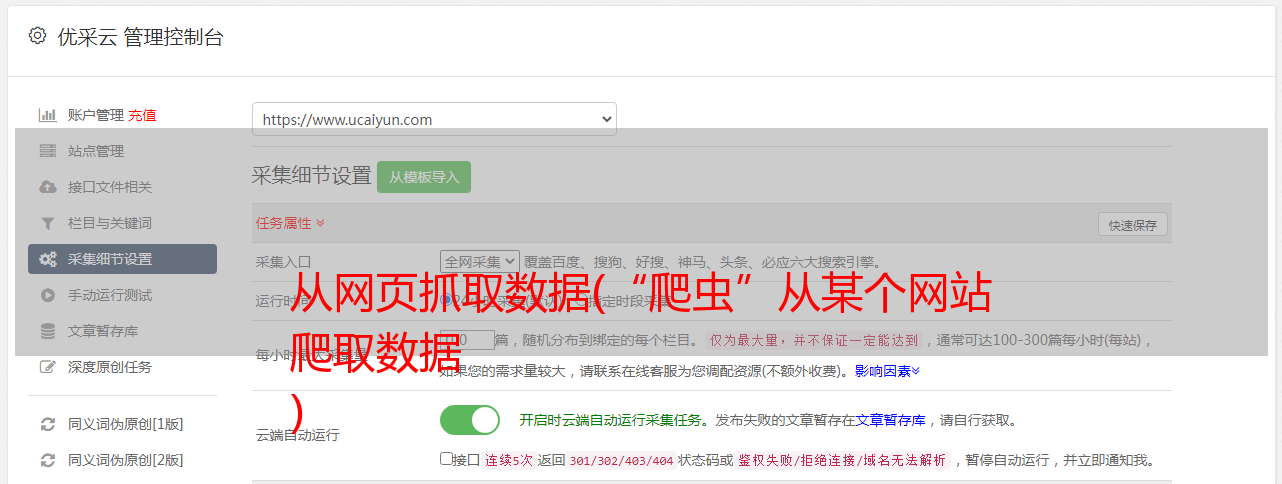Click the play icon for 手动运行测试
1282x484 pixels.
47,295
